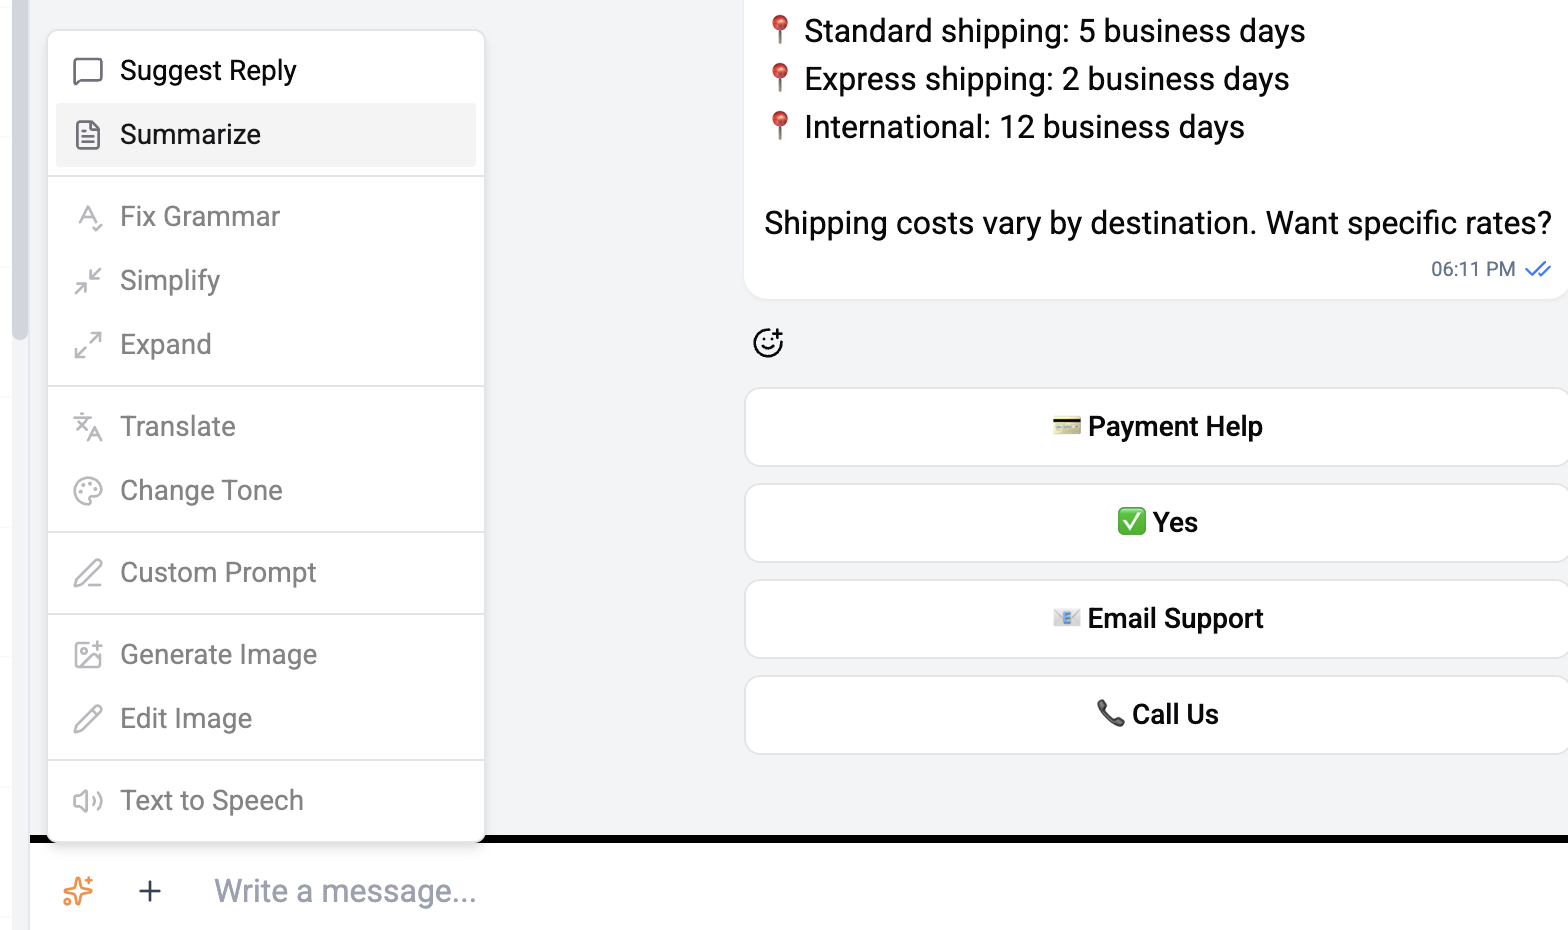Click the Summarize document icon
Viewport: 1568px width, 930px height.
coord(88,134)
